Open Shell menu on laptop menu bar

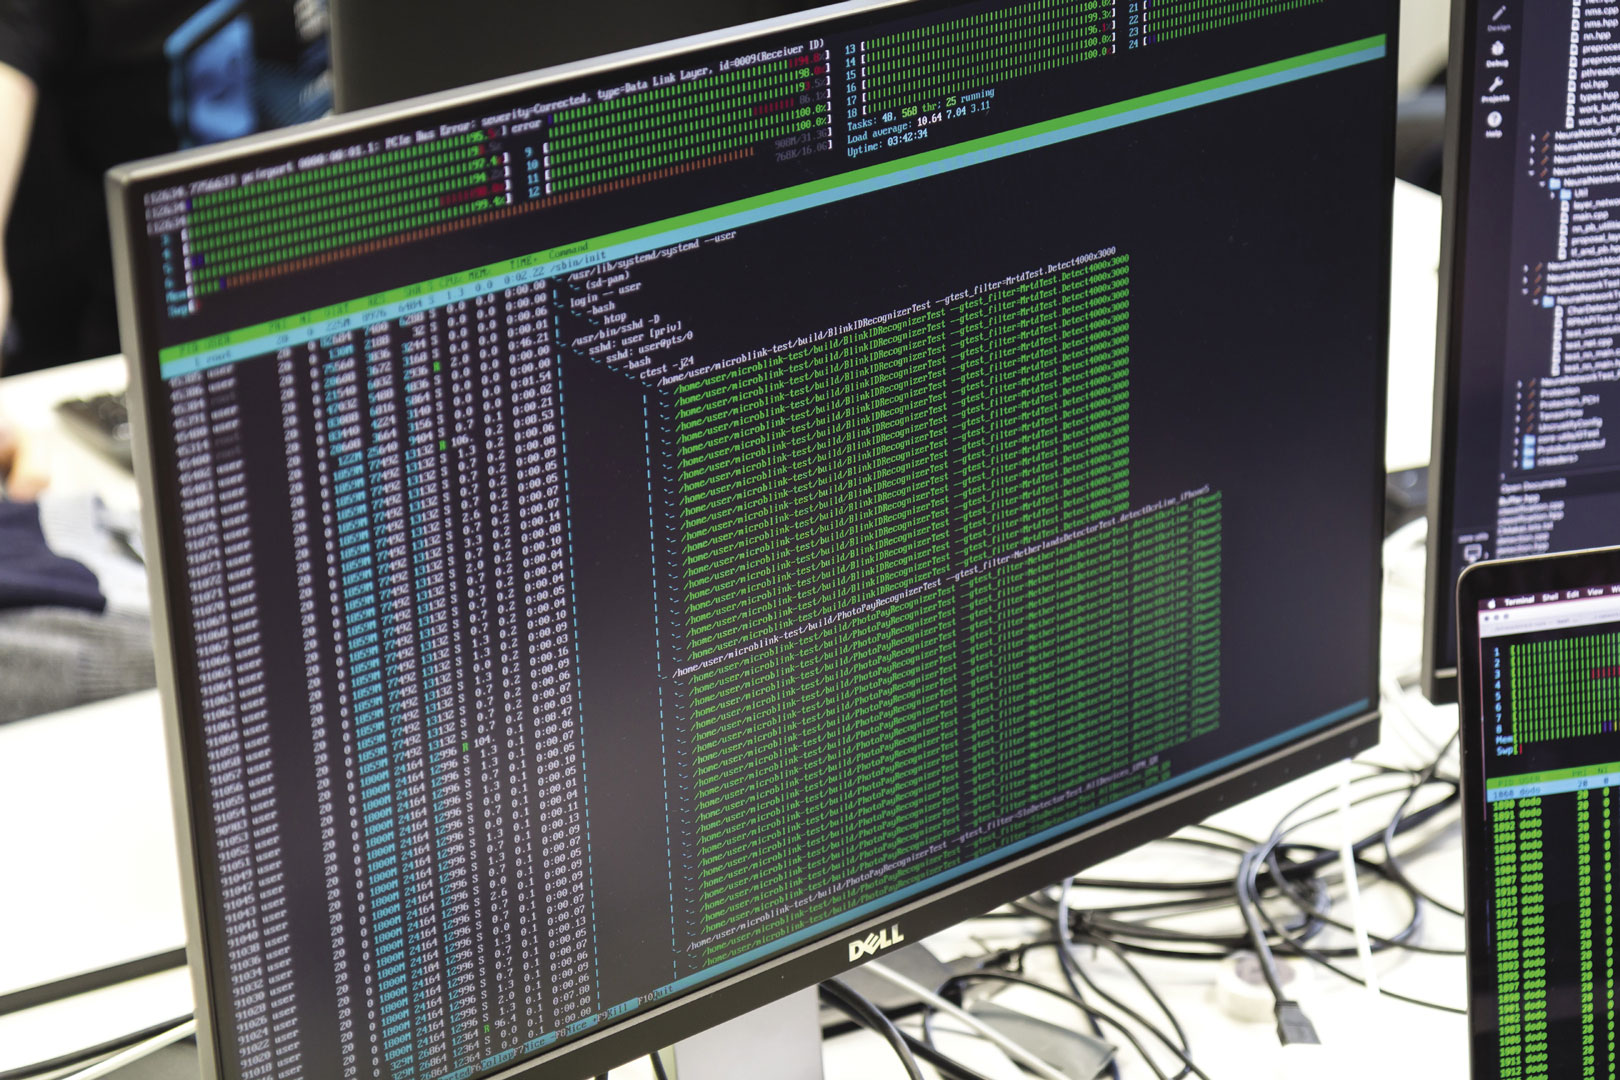coord(1551,597)
